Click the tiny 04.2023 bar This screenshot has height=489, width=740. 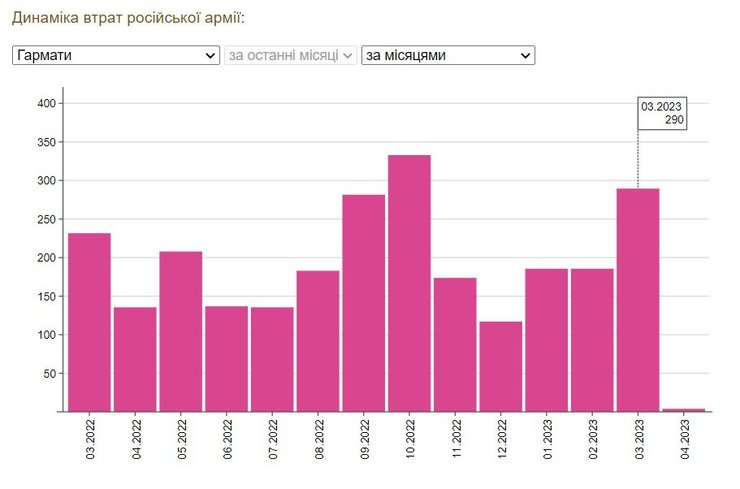tap(684, 409)
